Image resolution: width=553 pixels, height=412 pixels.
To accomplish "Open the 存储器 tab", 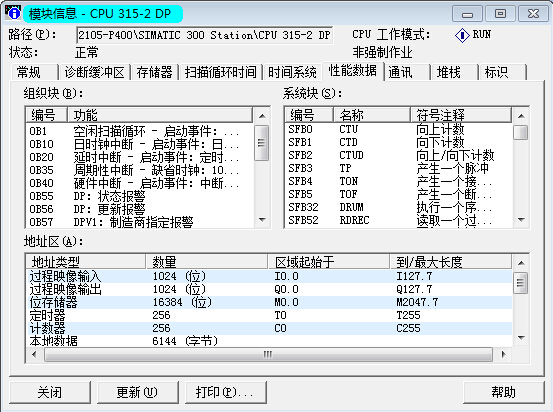I will [154, 72].
